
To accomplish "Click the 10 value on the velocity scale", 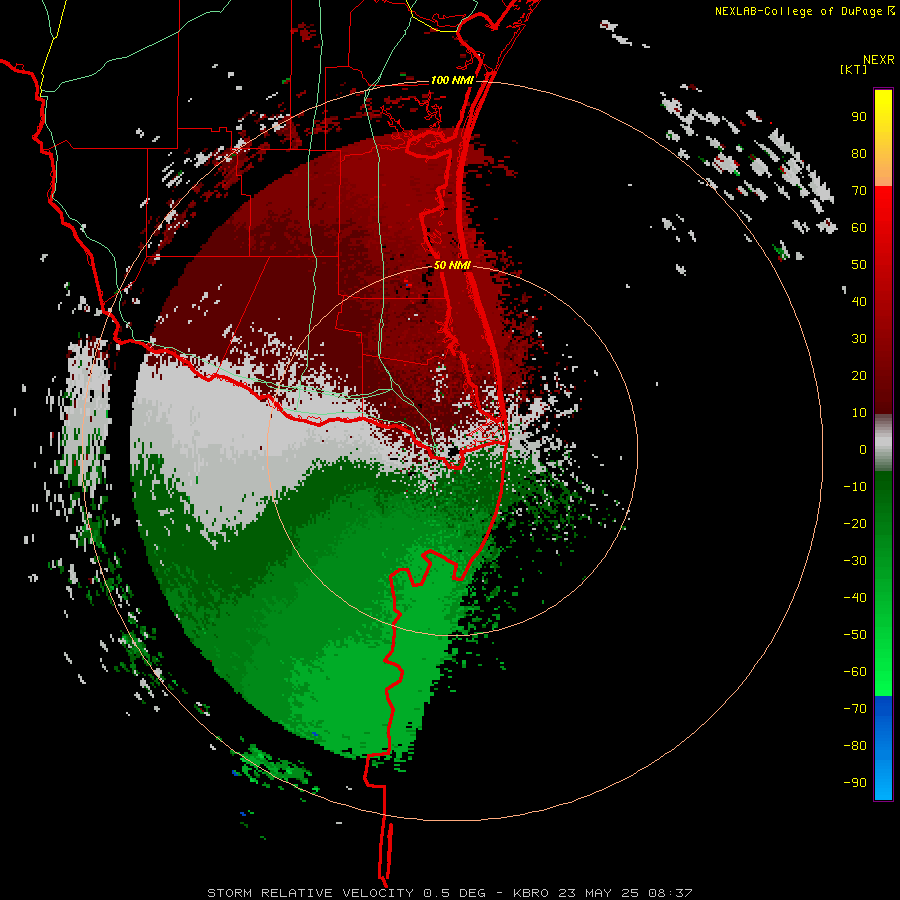I will pos(859,413).
